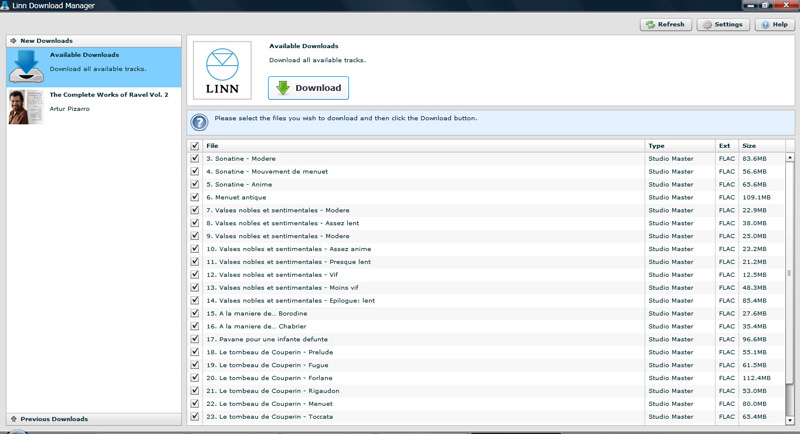Sort list by Type column header
The image size is (800, 434).
coord(678,146)
